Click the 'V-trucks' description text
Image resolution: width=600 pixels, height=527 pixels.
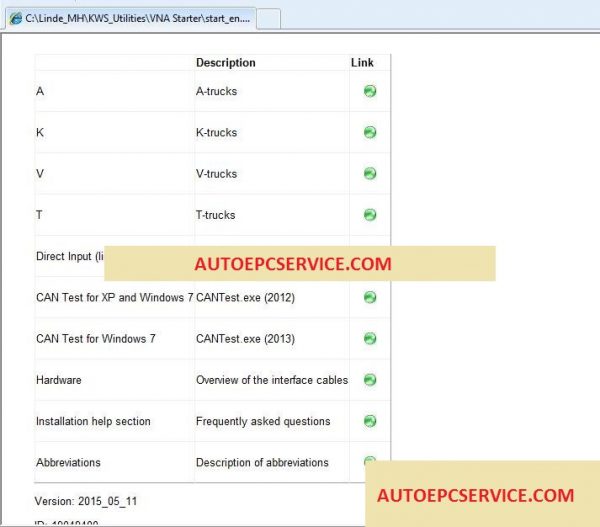click(216, 174)
